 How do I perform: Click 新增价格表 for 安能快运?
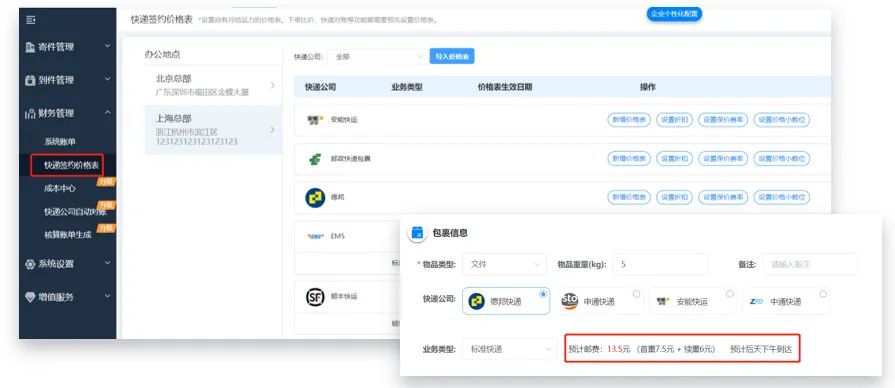point(628,120)
